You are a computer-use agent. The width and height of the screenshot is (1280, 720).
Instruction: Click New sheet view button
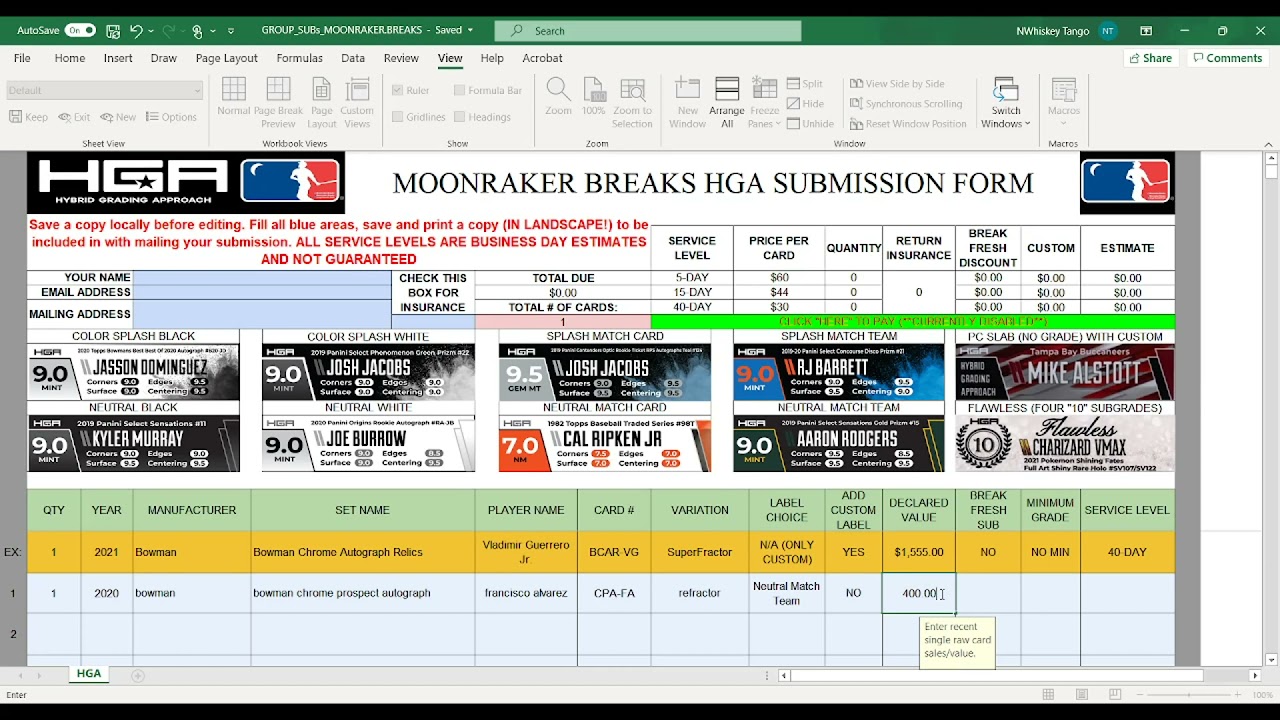pos(118,117)
